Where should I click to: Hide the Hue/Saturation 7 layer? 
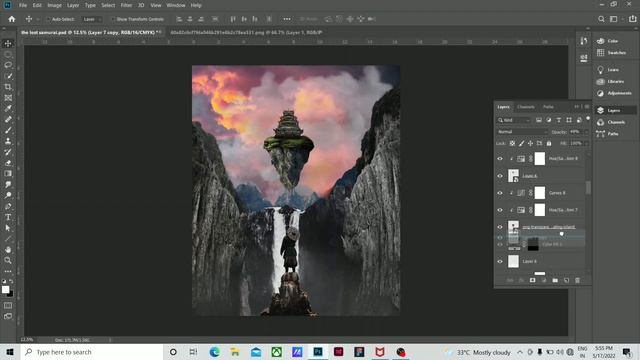500,210
